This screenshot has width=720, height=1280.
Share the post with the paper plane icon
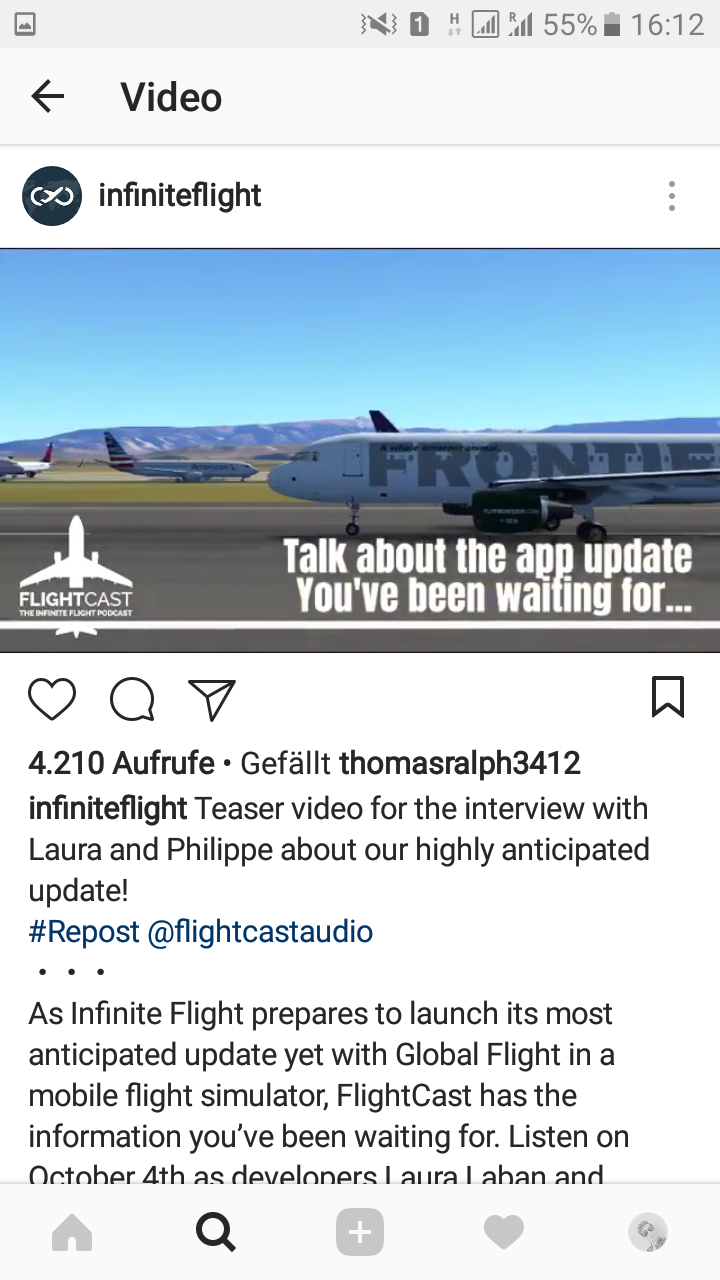(x=212, y=699)
